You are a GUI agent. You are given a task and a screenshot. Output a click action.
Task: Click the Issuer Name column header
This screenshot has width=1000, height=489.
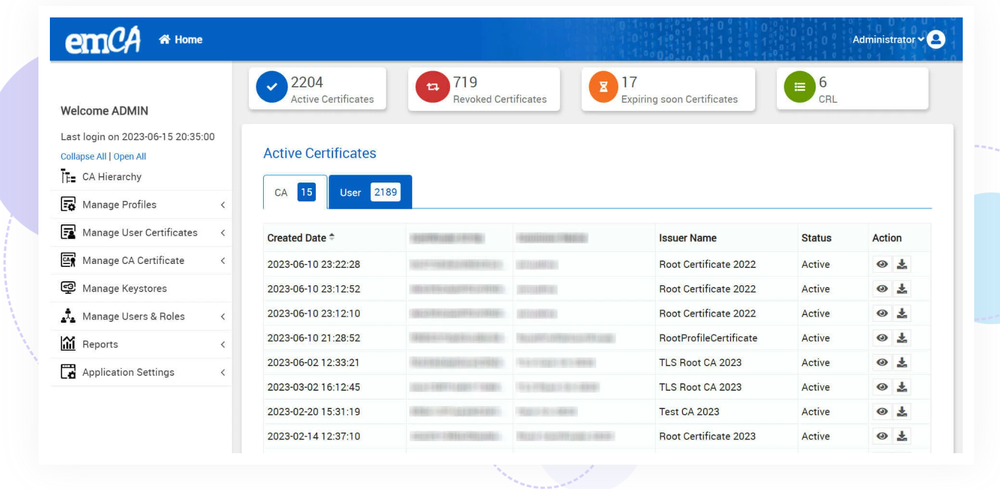(688, 238)
